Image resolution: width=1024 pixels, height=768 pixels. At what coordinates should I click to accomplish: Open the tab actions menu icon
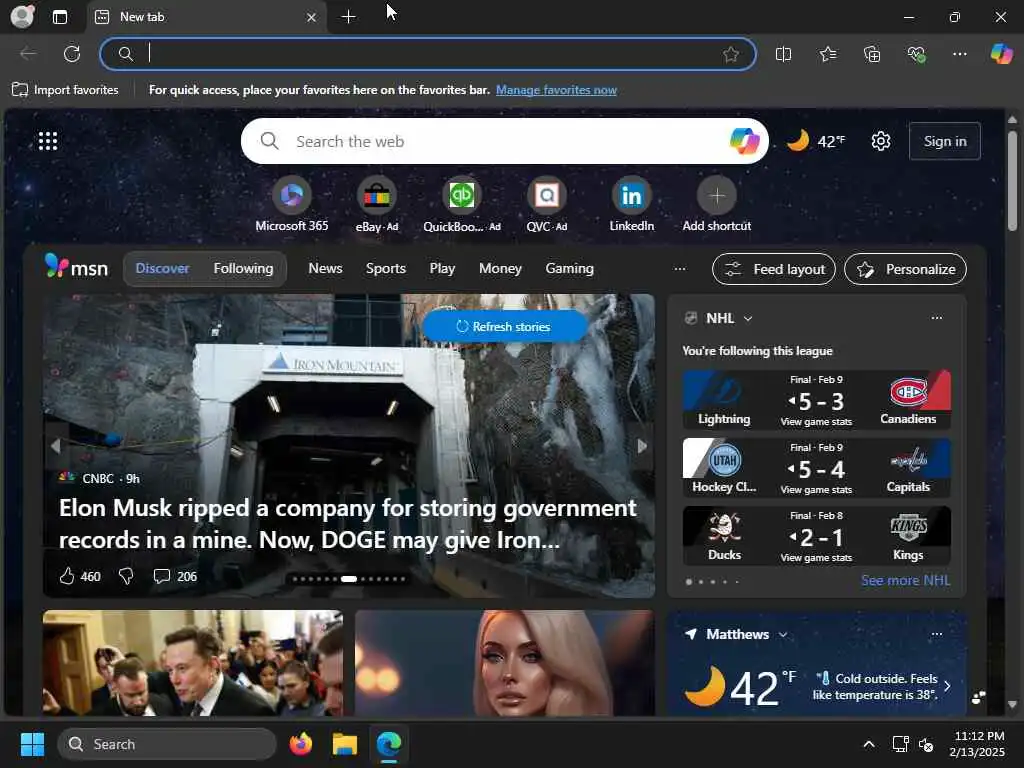(x=59, y=17)
